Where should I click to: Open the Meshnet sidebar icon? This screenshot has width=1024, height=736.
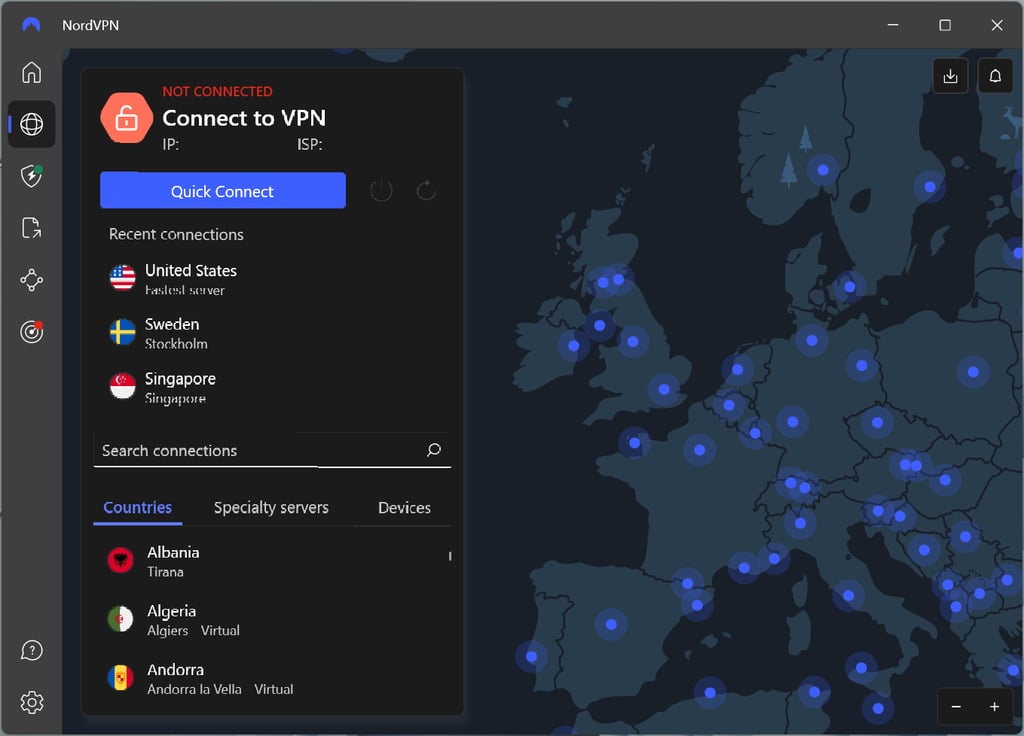31,280
